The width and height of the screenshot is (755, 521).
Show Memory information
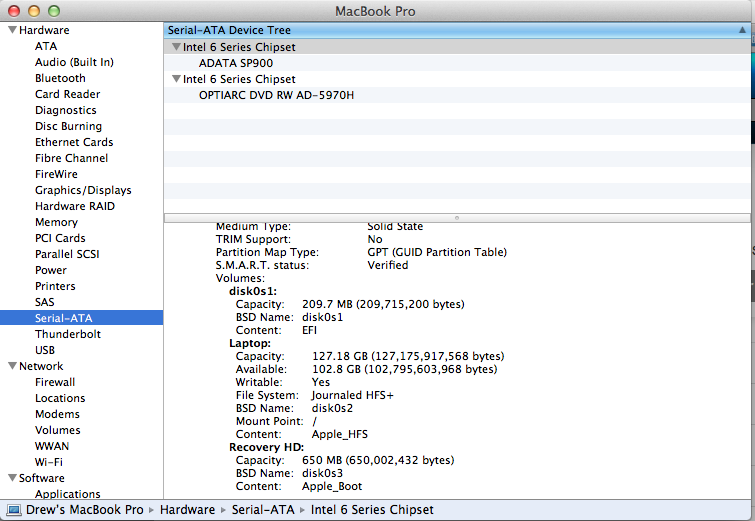[x=56, y=222]
